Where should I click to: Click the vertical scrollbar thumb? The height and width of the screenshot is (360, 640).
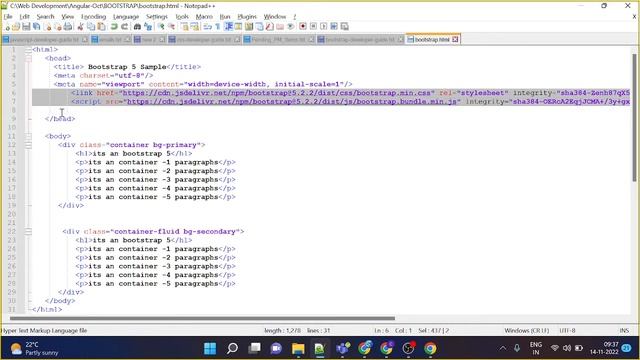point(634,117)
